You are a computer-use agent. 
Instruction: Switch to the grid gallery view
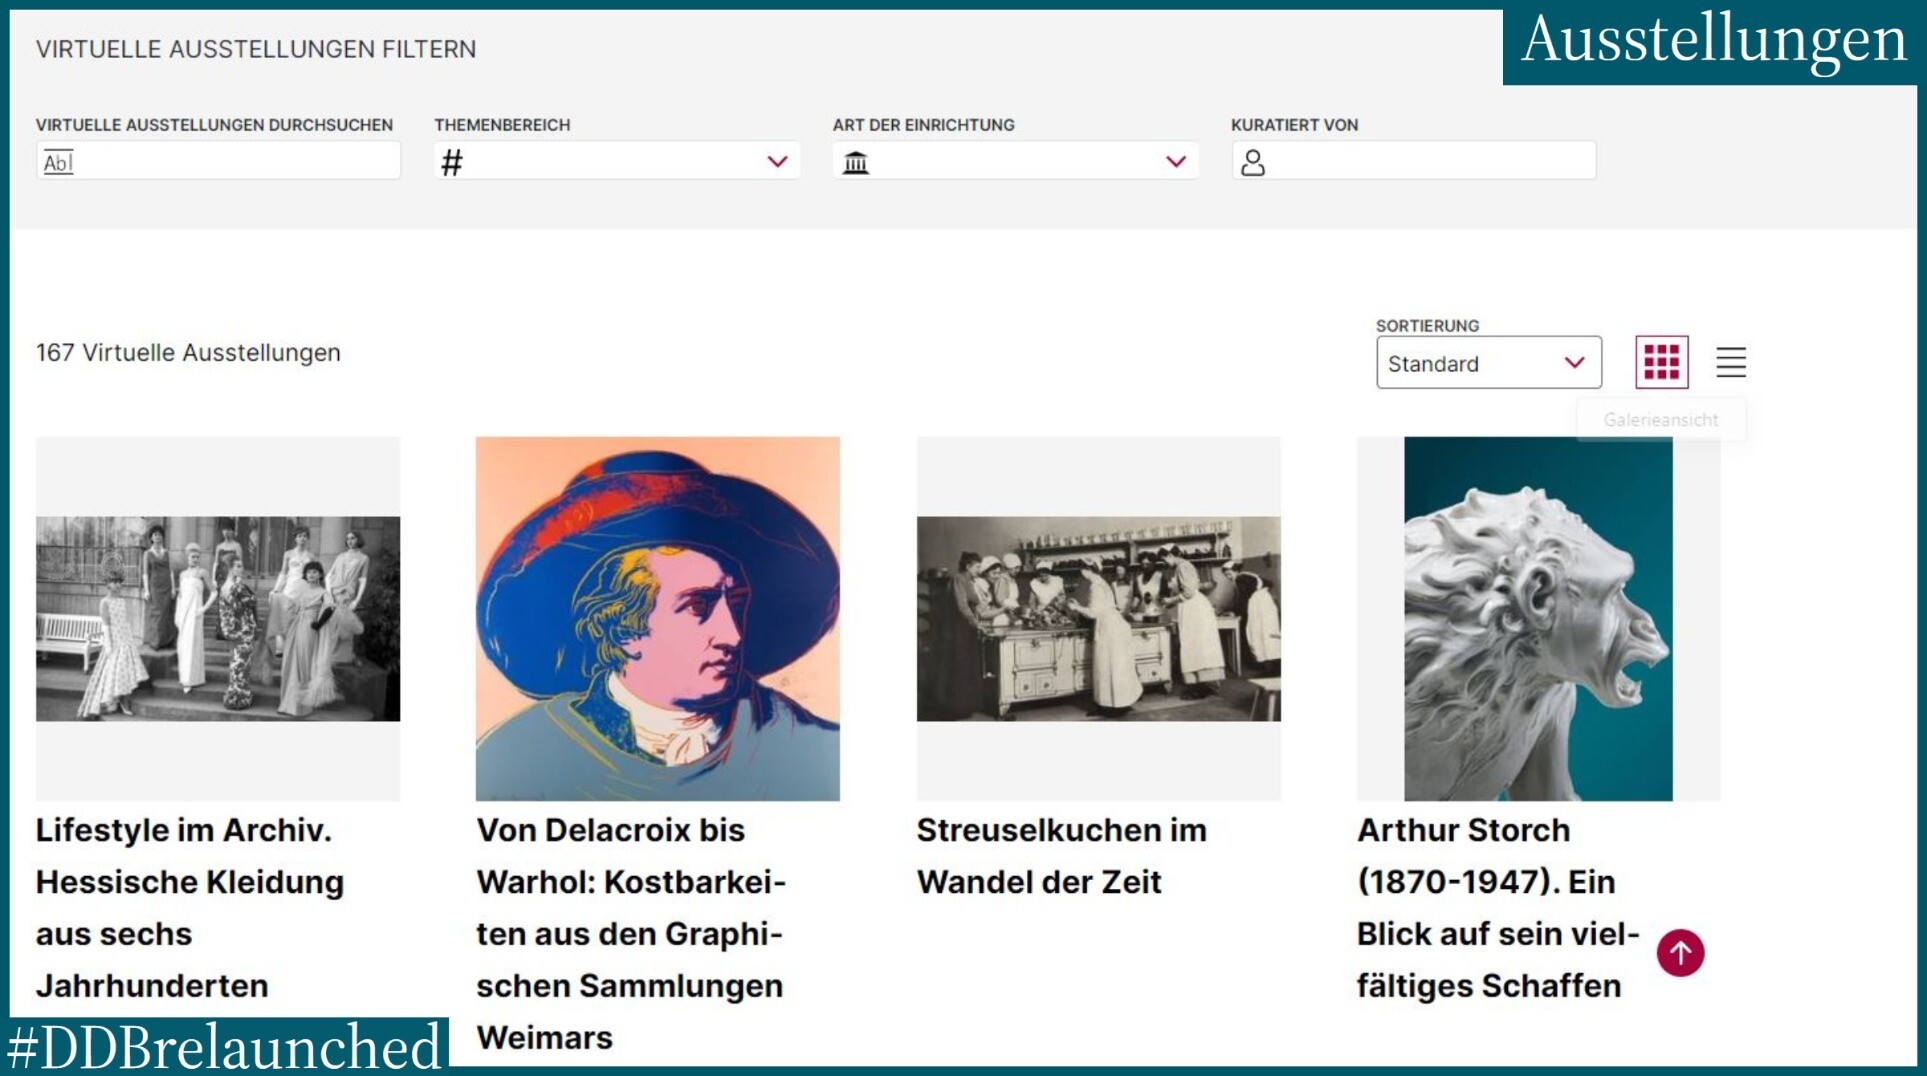point(1661,362)
